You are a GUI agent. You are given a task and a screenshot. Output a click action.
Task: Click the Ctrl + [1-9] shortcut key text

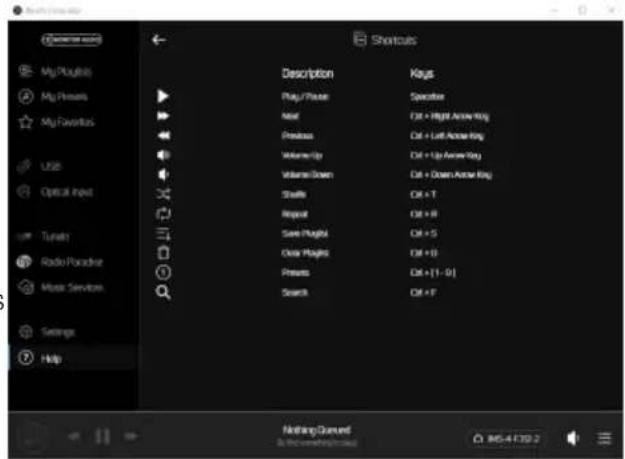[x=433, y=273]
